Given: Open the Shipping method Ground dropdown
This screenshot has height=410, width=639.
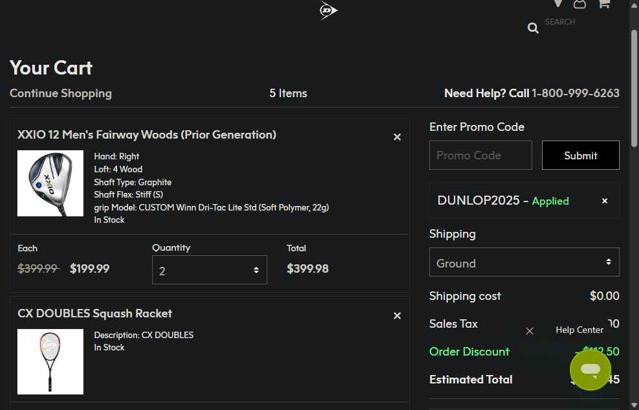Looking at the screenshot, I should (524, 262).
